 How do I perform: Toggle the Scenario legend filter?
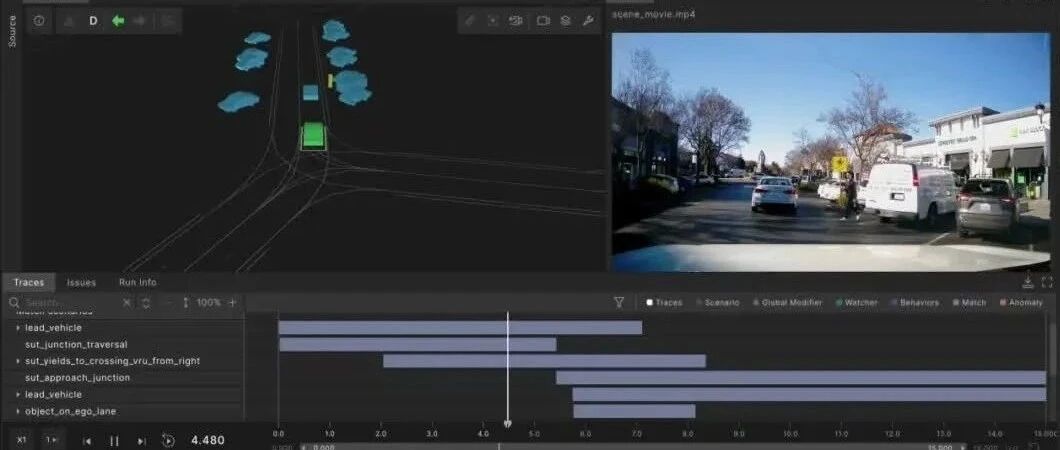[718, 303]
